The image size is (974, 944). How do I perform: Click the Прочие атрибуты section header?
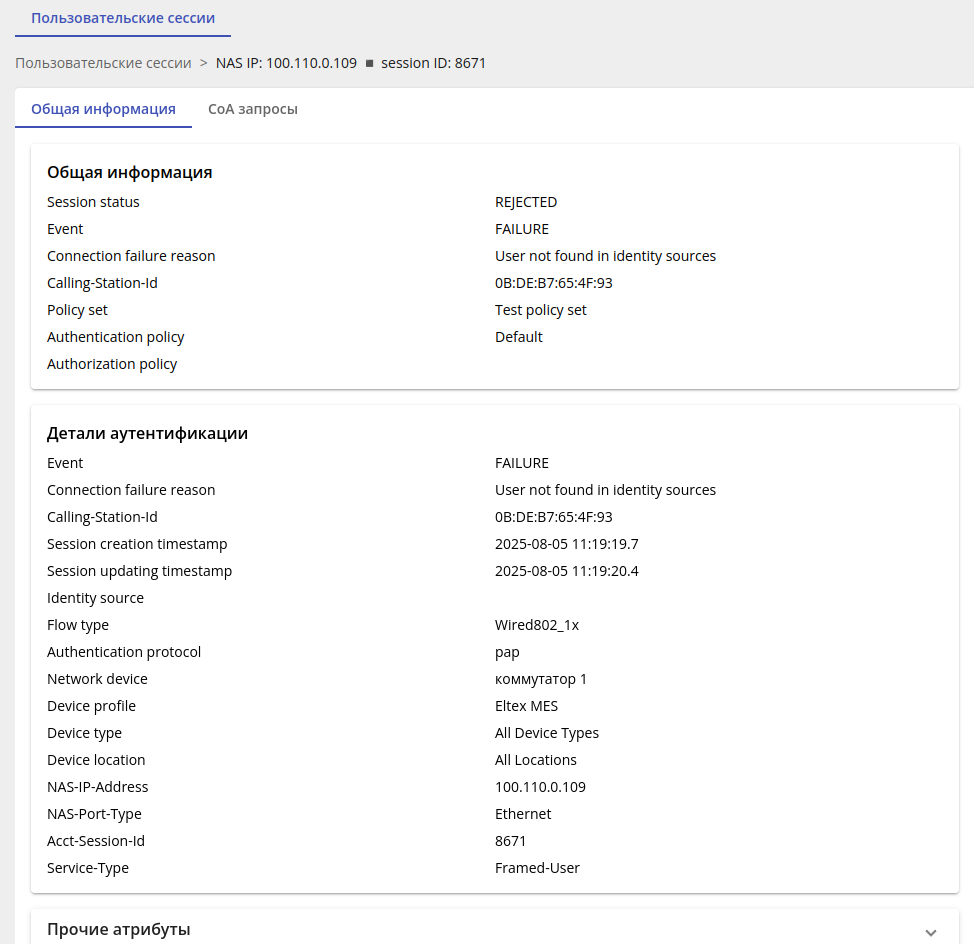pos(119,930)
